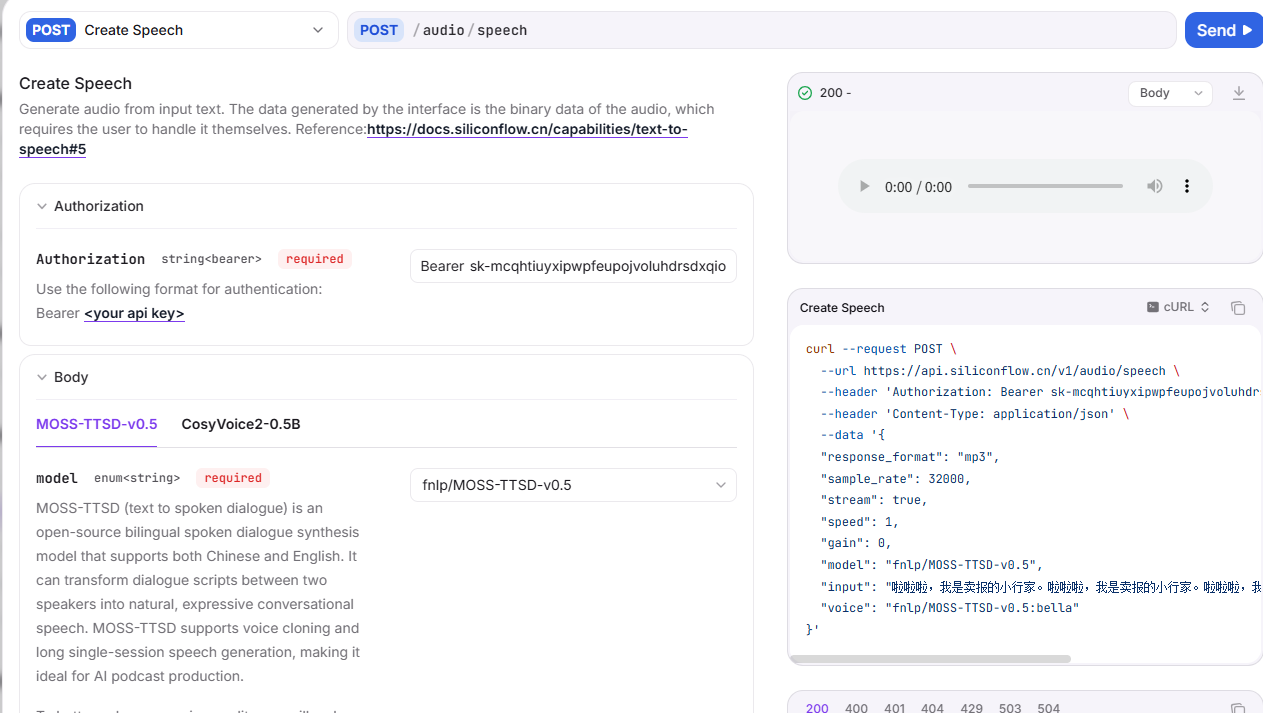Download the response using download icon
The width and height of the screenshot is (1263, 713).
(x=1239, y=93)
